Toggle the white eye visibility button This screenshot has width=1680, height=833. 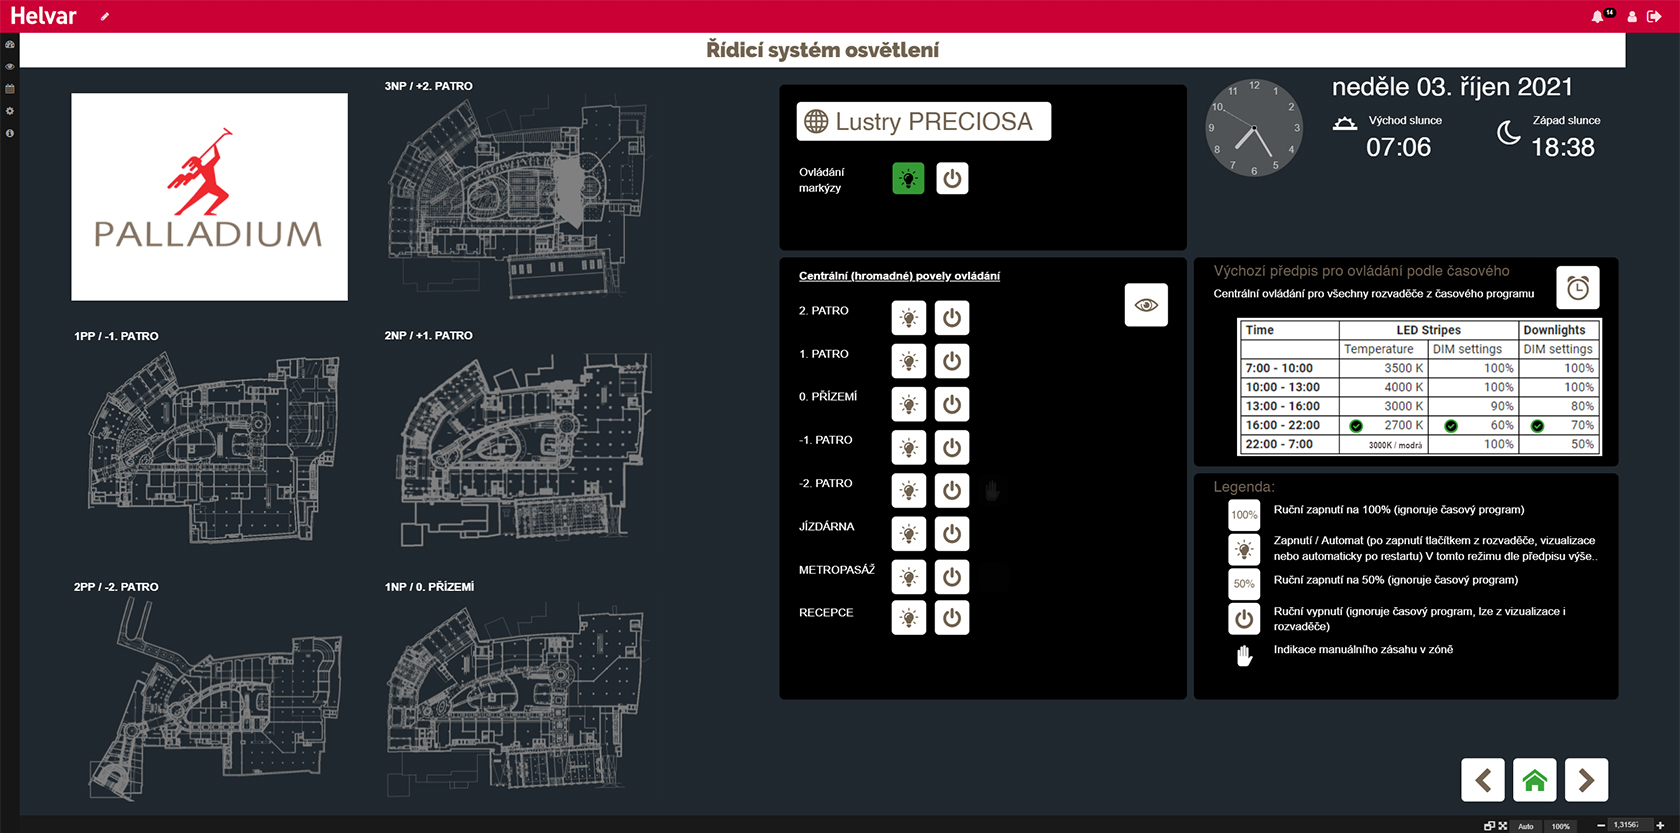point(1145,305)
